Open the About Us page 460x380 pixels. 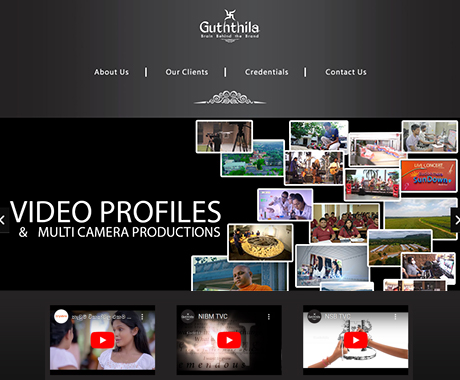pos(111,72)
